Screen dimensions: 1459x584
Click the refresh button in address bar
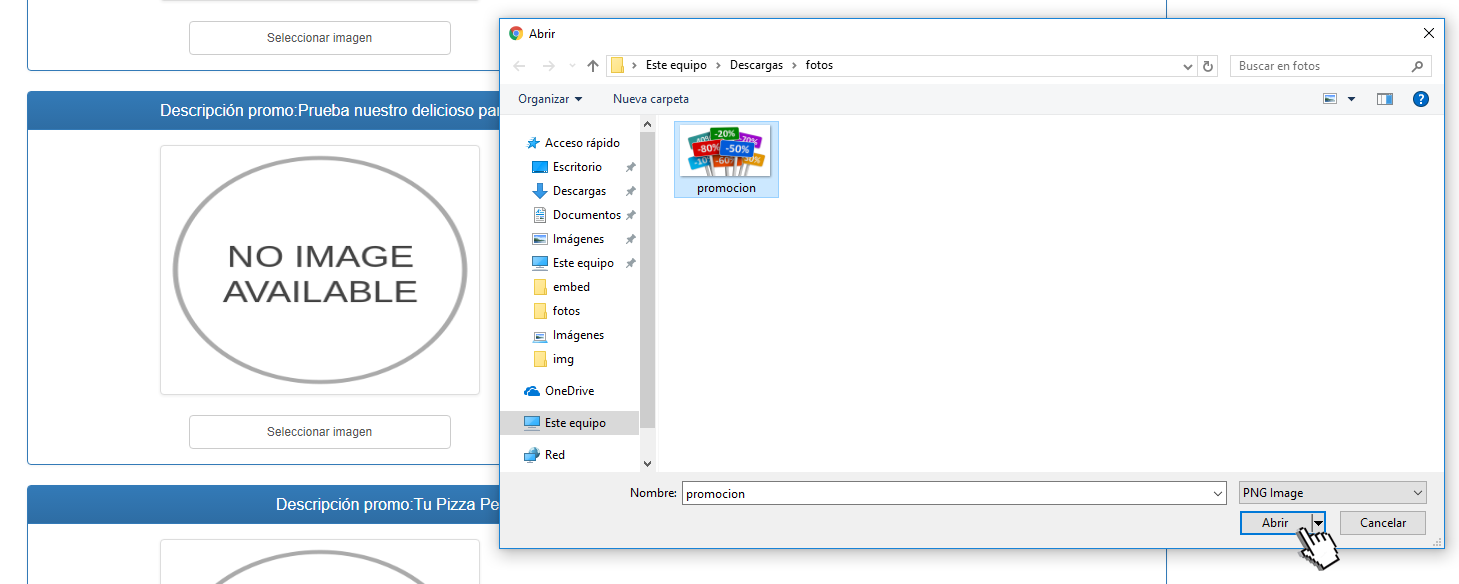[x=1208, y=66]
